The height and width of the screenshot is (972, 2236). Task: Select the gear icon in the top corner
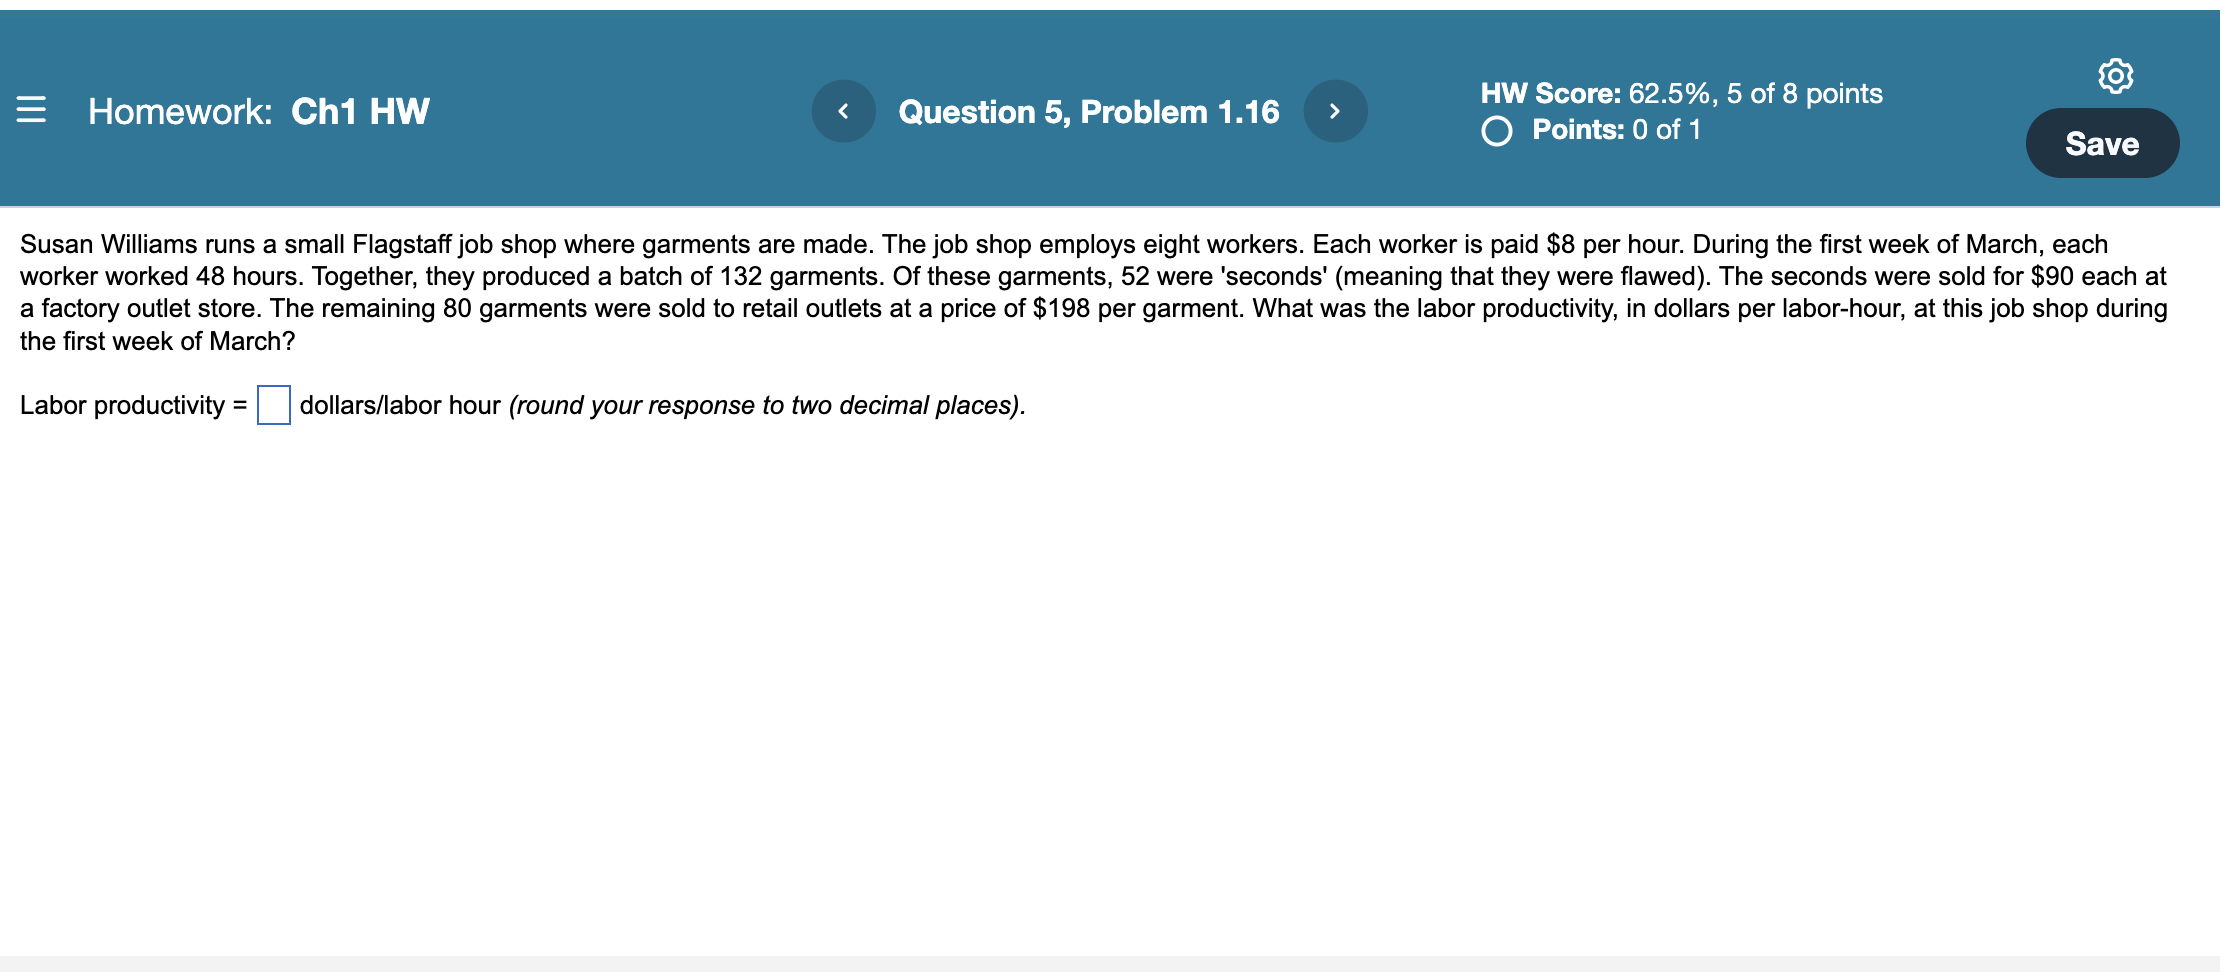tap(2118, 75)
